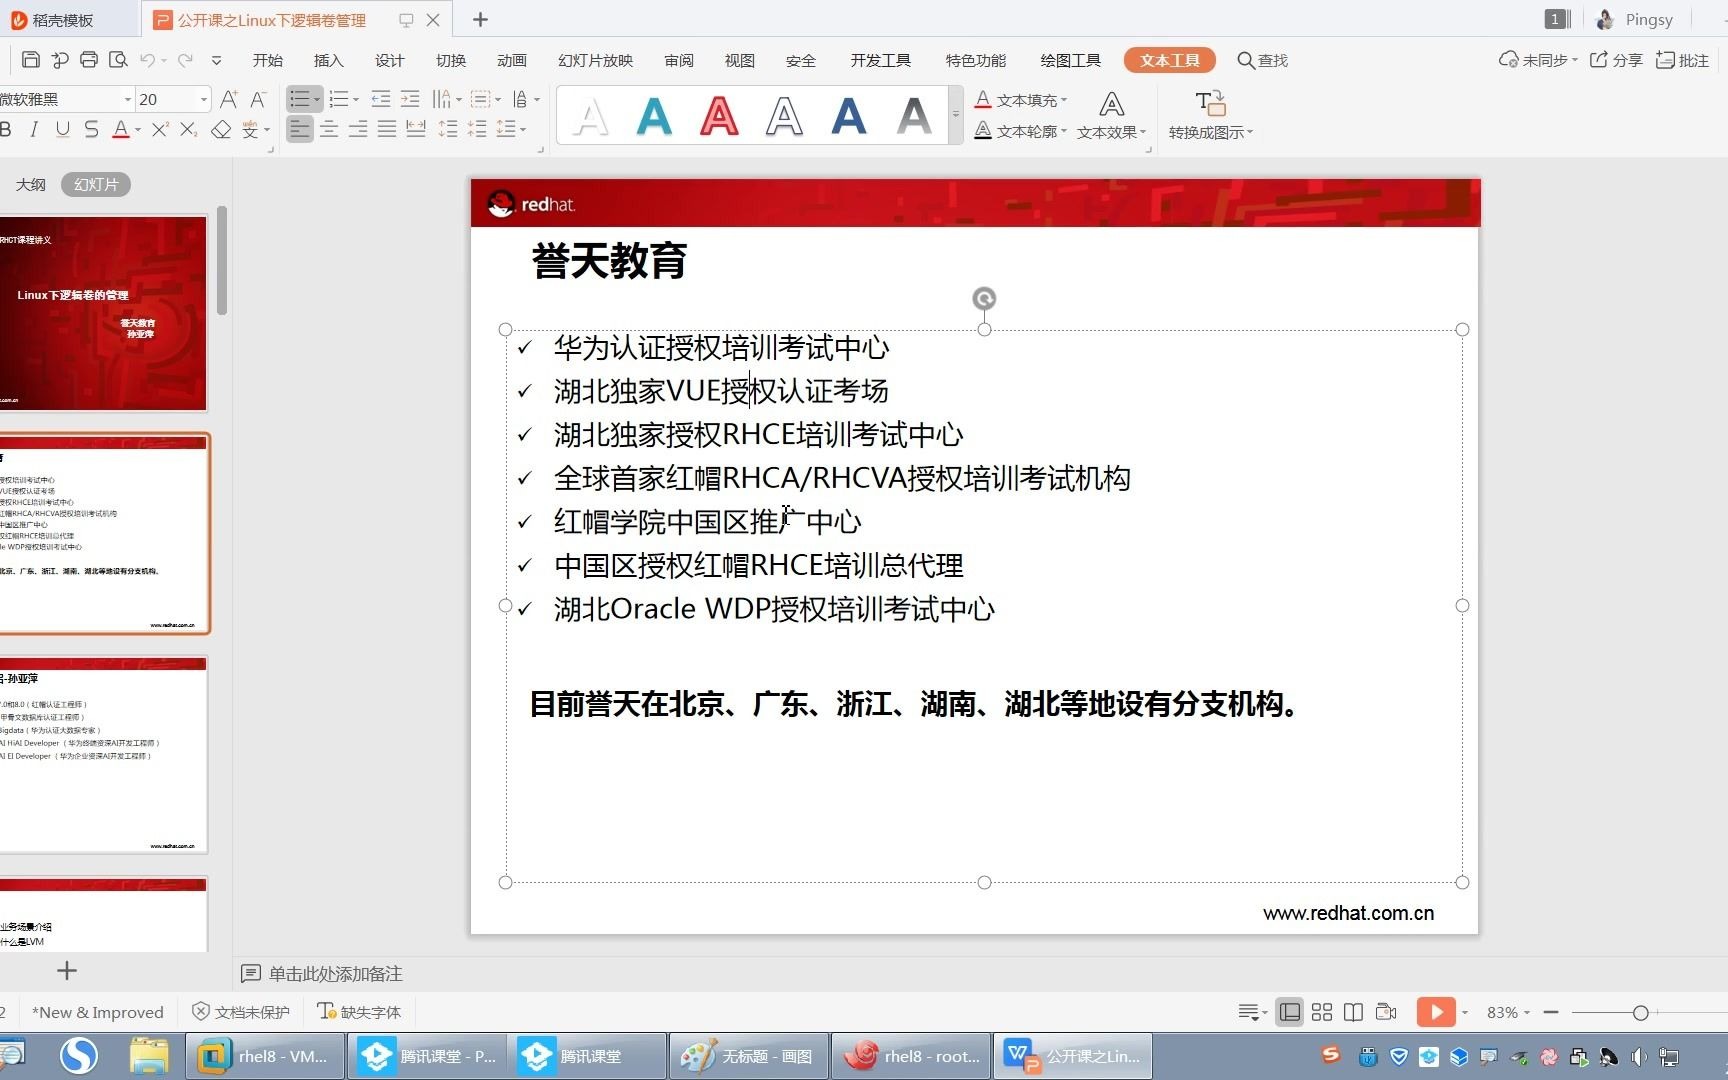This screenshot has height=1080, width=1728.
Task: Start slideshow with the orange play button
Action: point(1436,1012)
